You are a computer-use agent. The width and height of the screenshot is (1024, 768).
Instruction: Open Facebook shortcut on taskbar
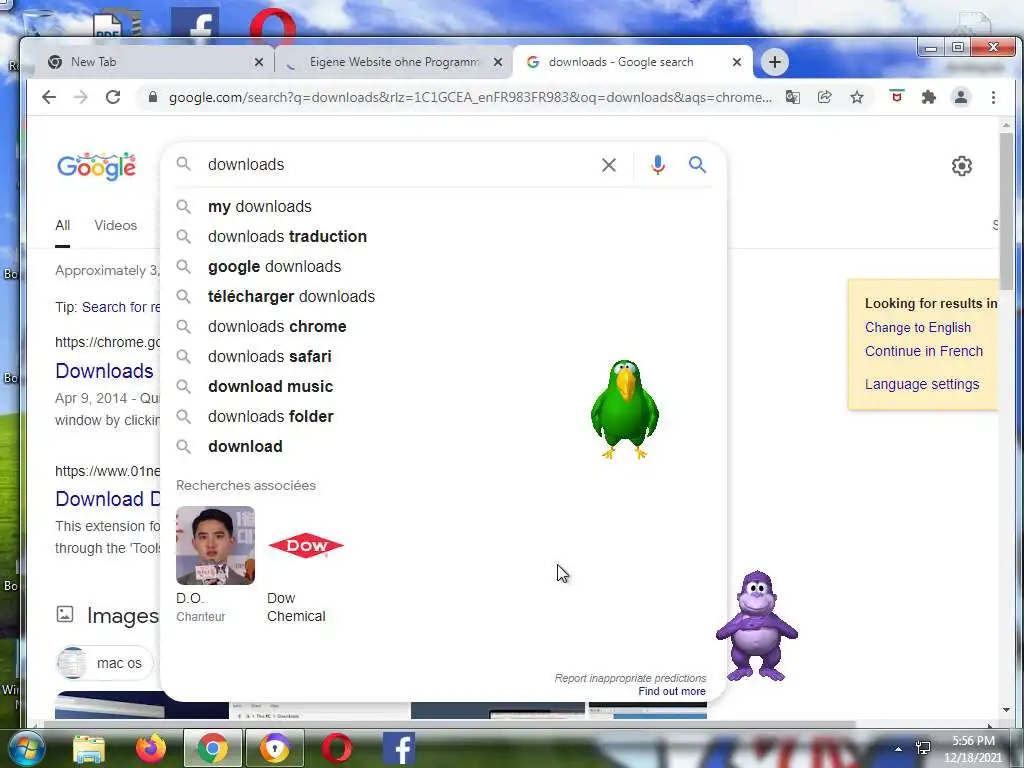point(398,748)
